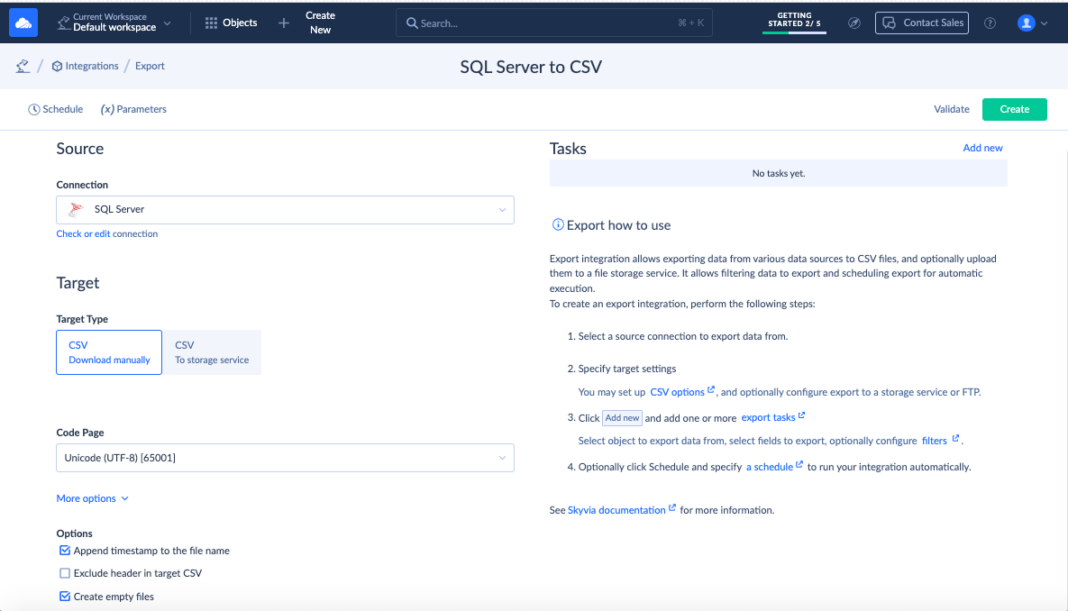Open the Schedule tab
The image size is (1068, 611).
click(55, 109)
